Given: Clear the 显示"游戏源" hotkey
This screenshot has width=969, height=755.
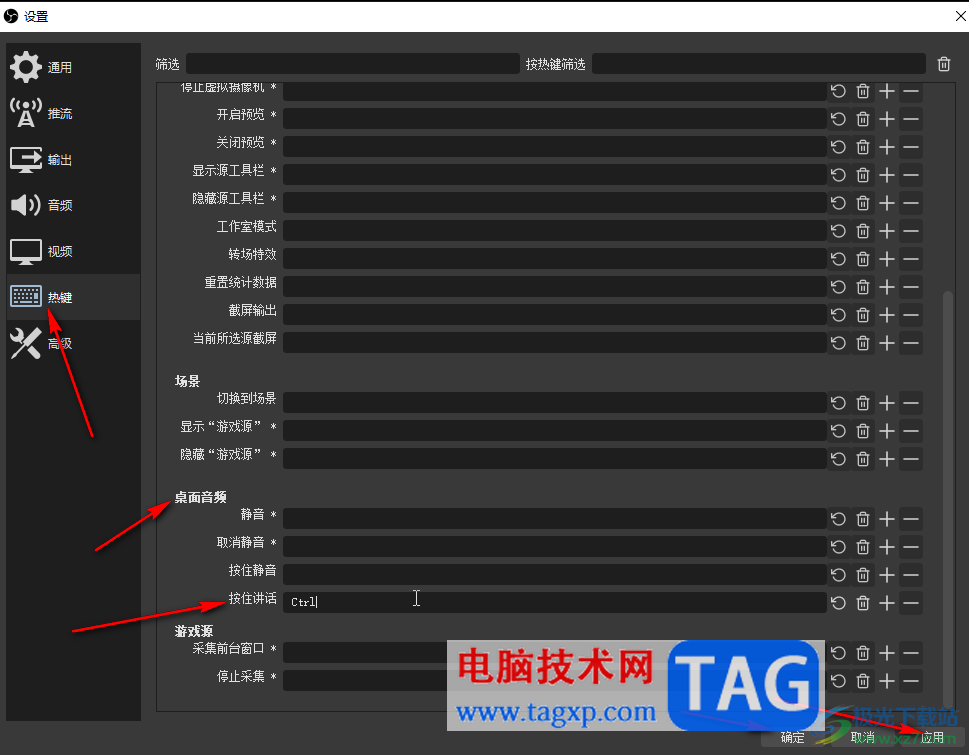Looking at the screenshot, I should tap(863, 431).
